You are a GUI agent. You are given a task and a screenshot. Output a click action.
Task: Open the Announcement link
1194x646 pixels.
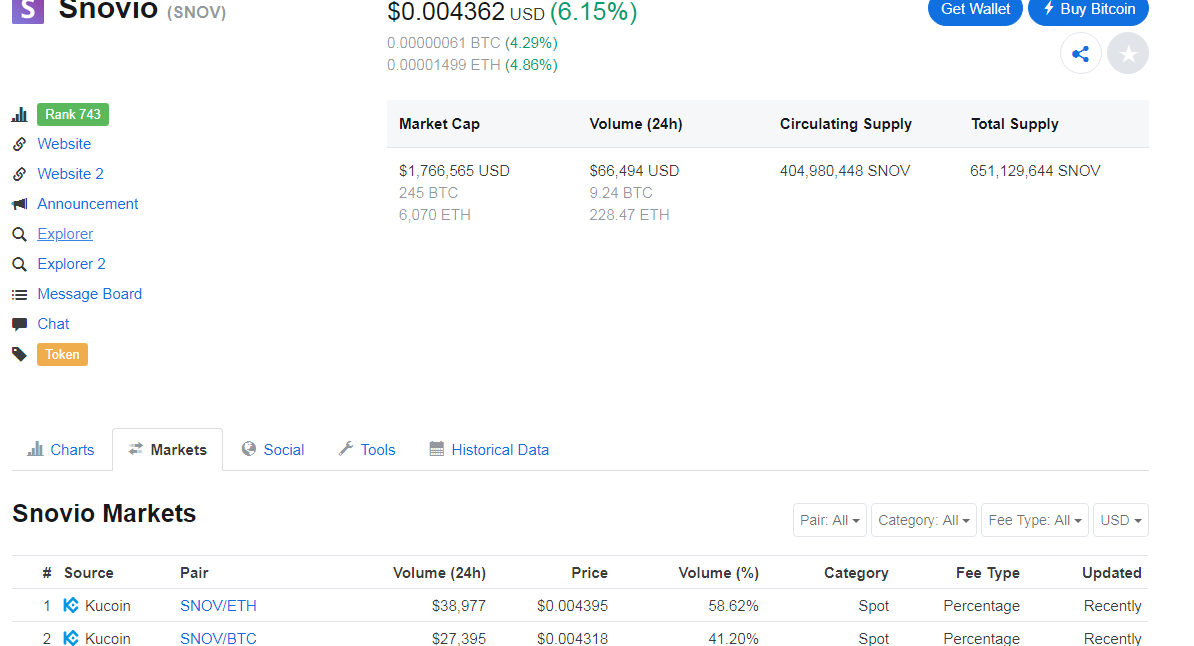point(88,204)
